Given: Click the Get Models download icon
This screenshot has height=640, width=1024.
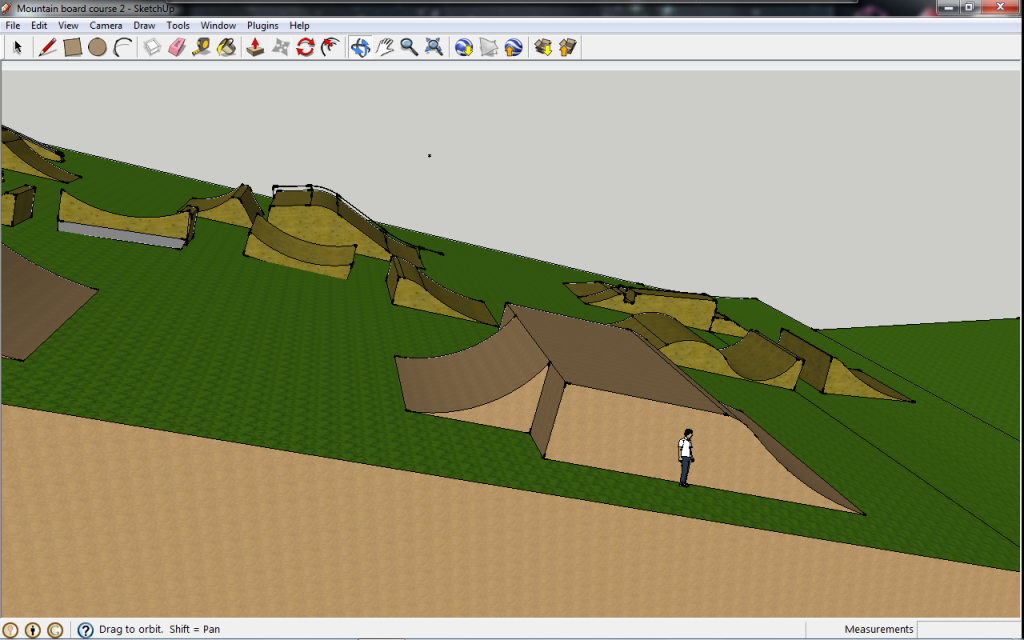Looking at the screenshot, I should [x=543, y=47].
